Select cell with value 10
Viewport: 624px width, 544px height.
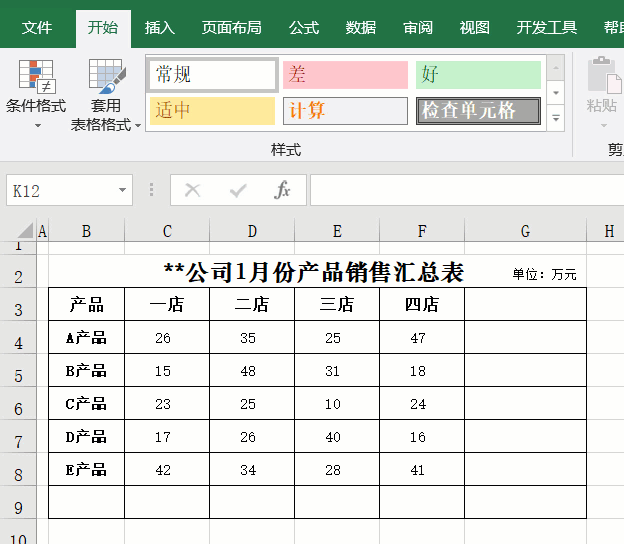(x=337, y=404)
